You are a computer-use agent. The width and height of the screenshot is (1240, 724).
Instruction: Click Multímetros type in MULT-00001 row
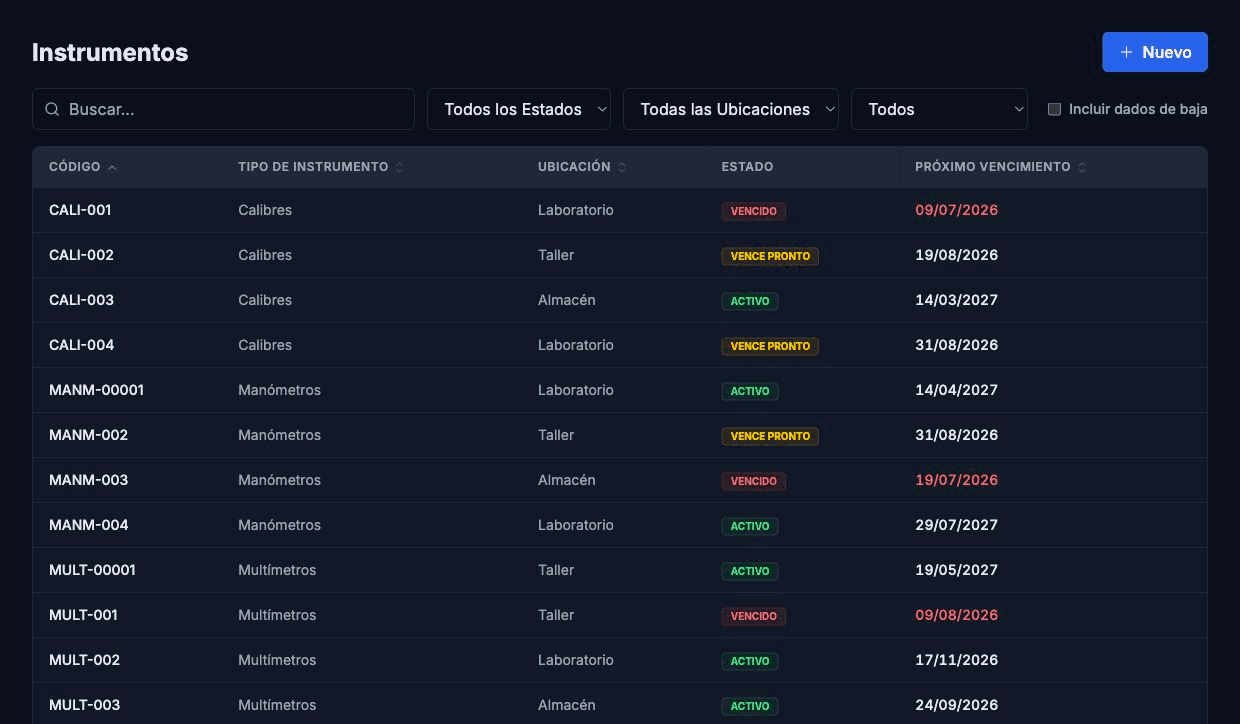277,570
